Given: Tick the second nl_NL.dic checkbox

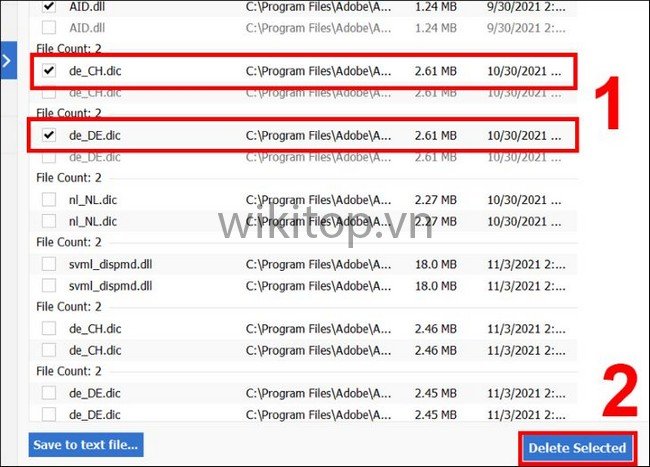Looking at the screenshot, I should coord(49,221).
